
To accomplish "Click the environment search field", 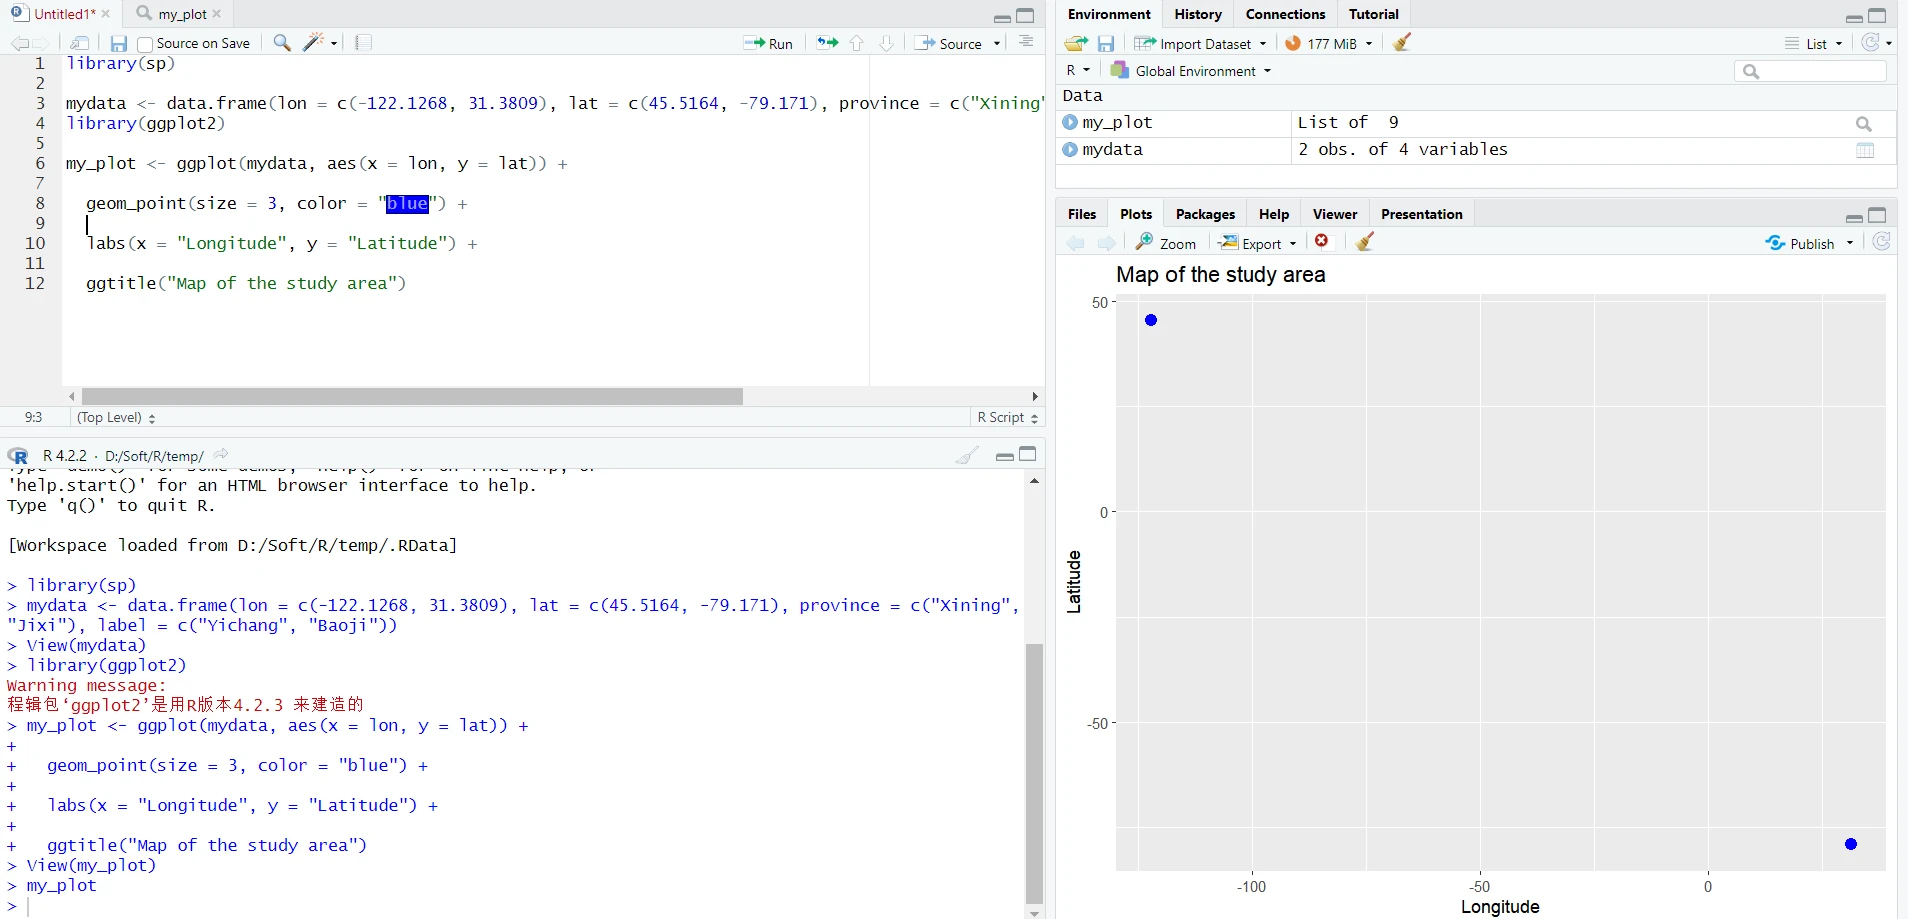I will point(1810,71).
